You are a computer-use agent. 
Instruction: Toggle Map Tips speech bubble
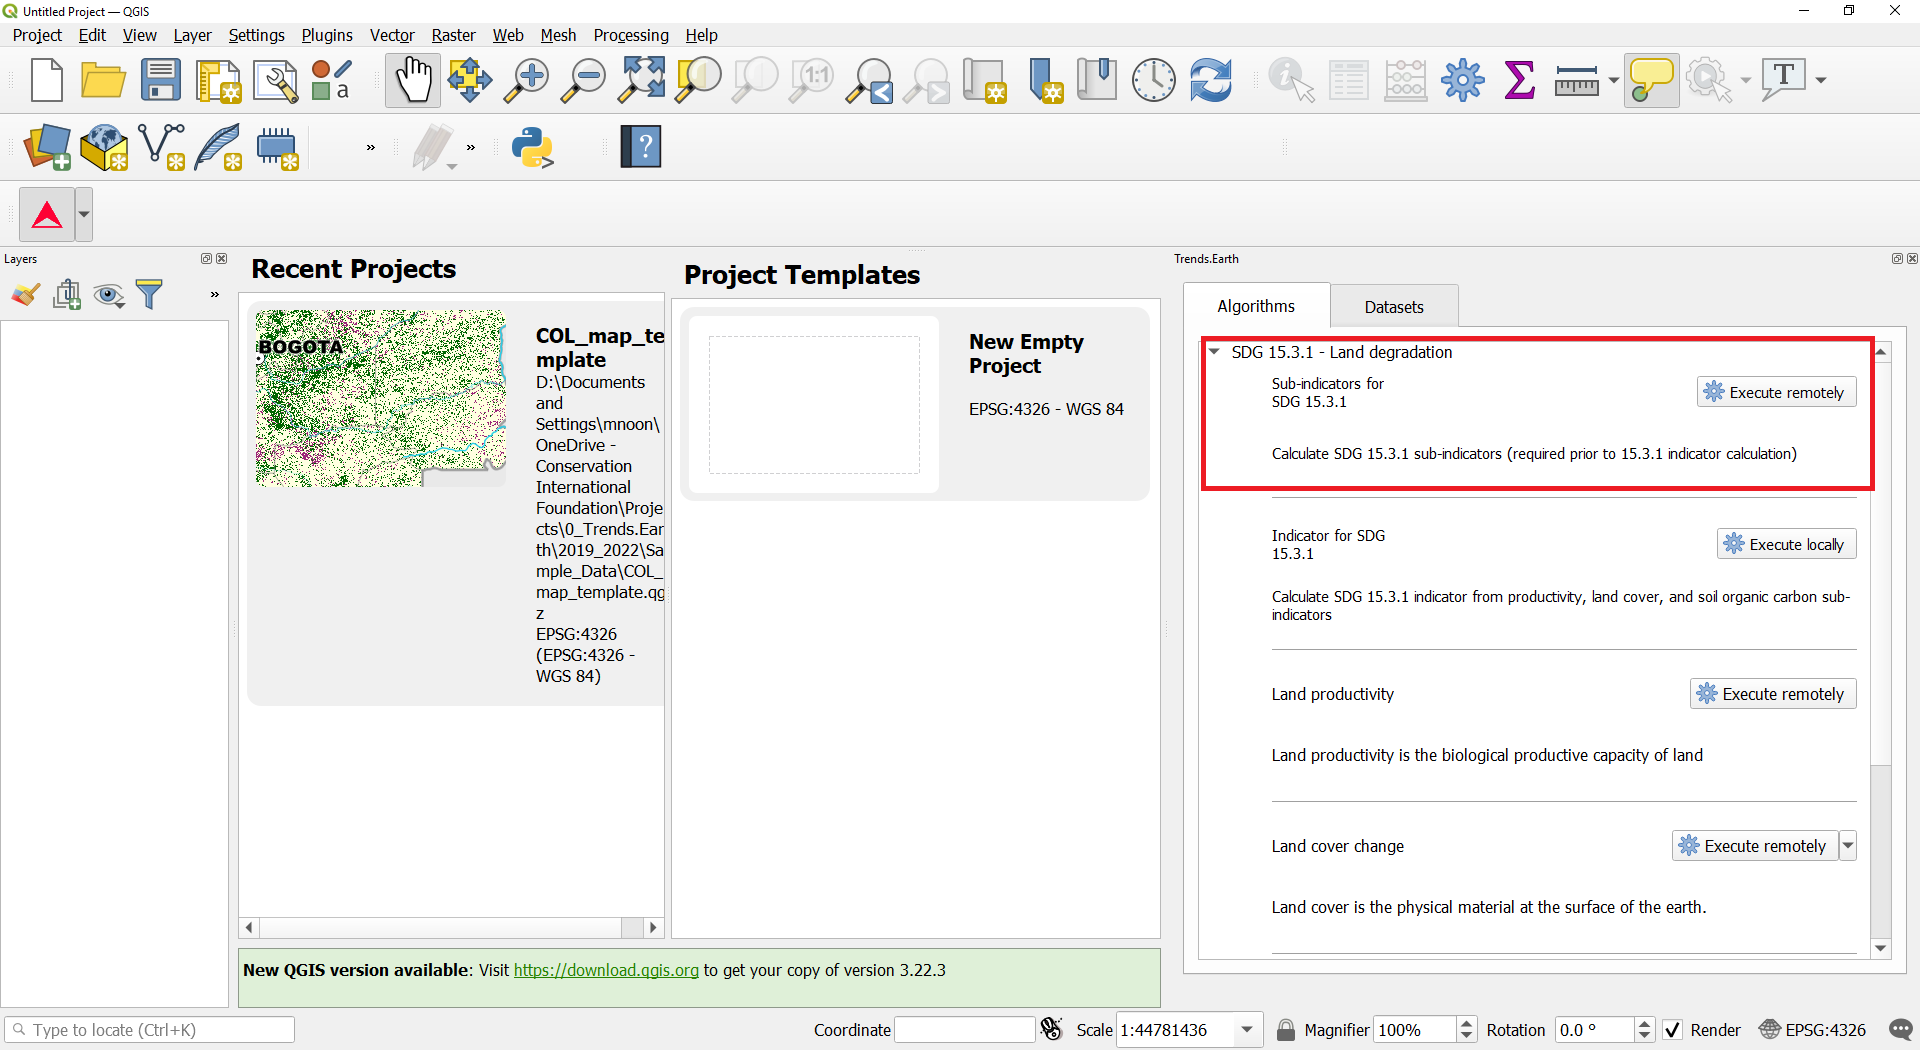tap(1650, 80)
